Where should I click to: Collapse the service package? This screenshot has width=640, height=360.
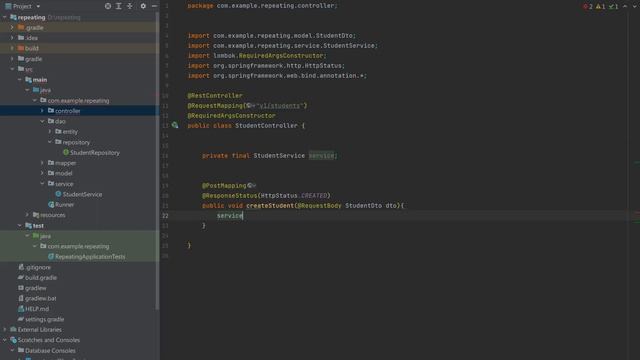click(42, 184)
